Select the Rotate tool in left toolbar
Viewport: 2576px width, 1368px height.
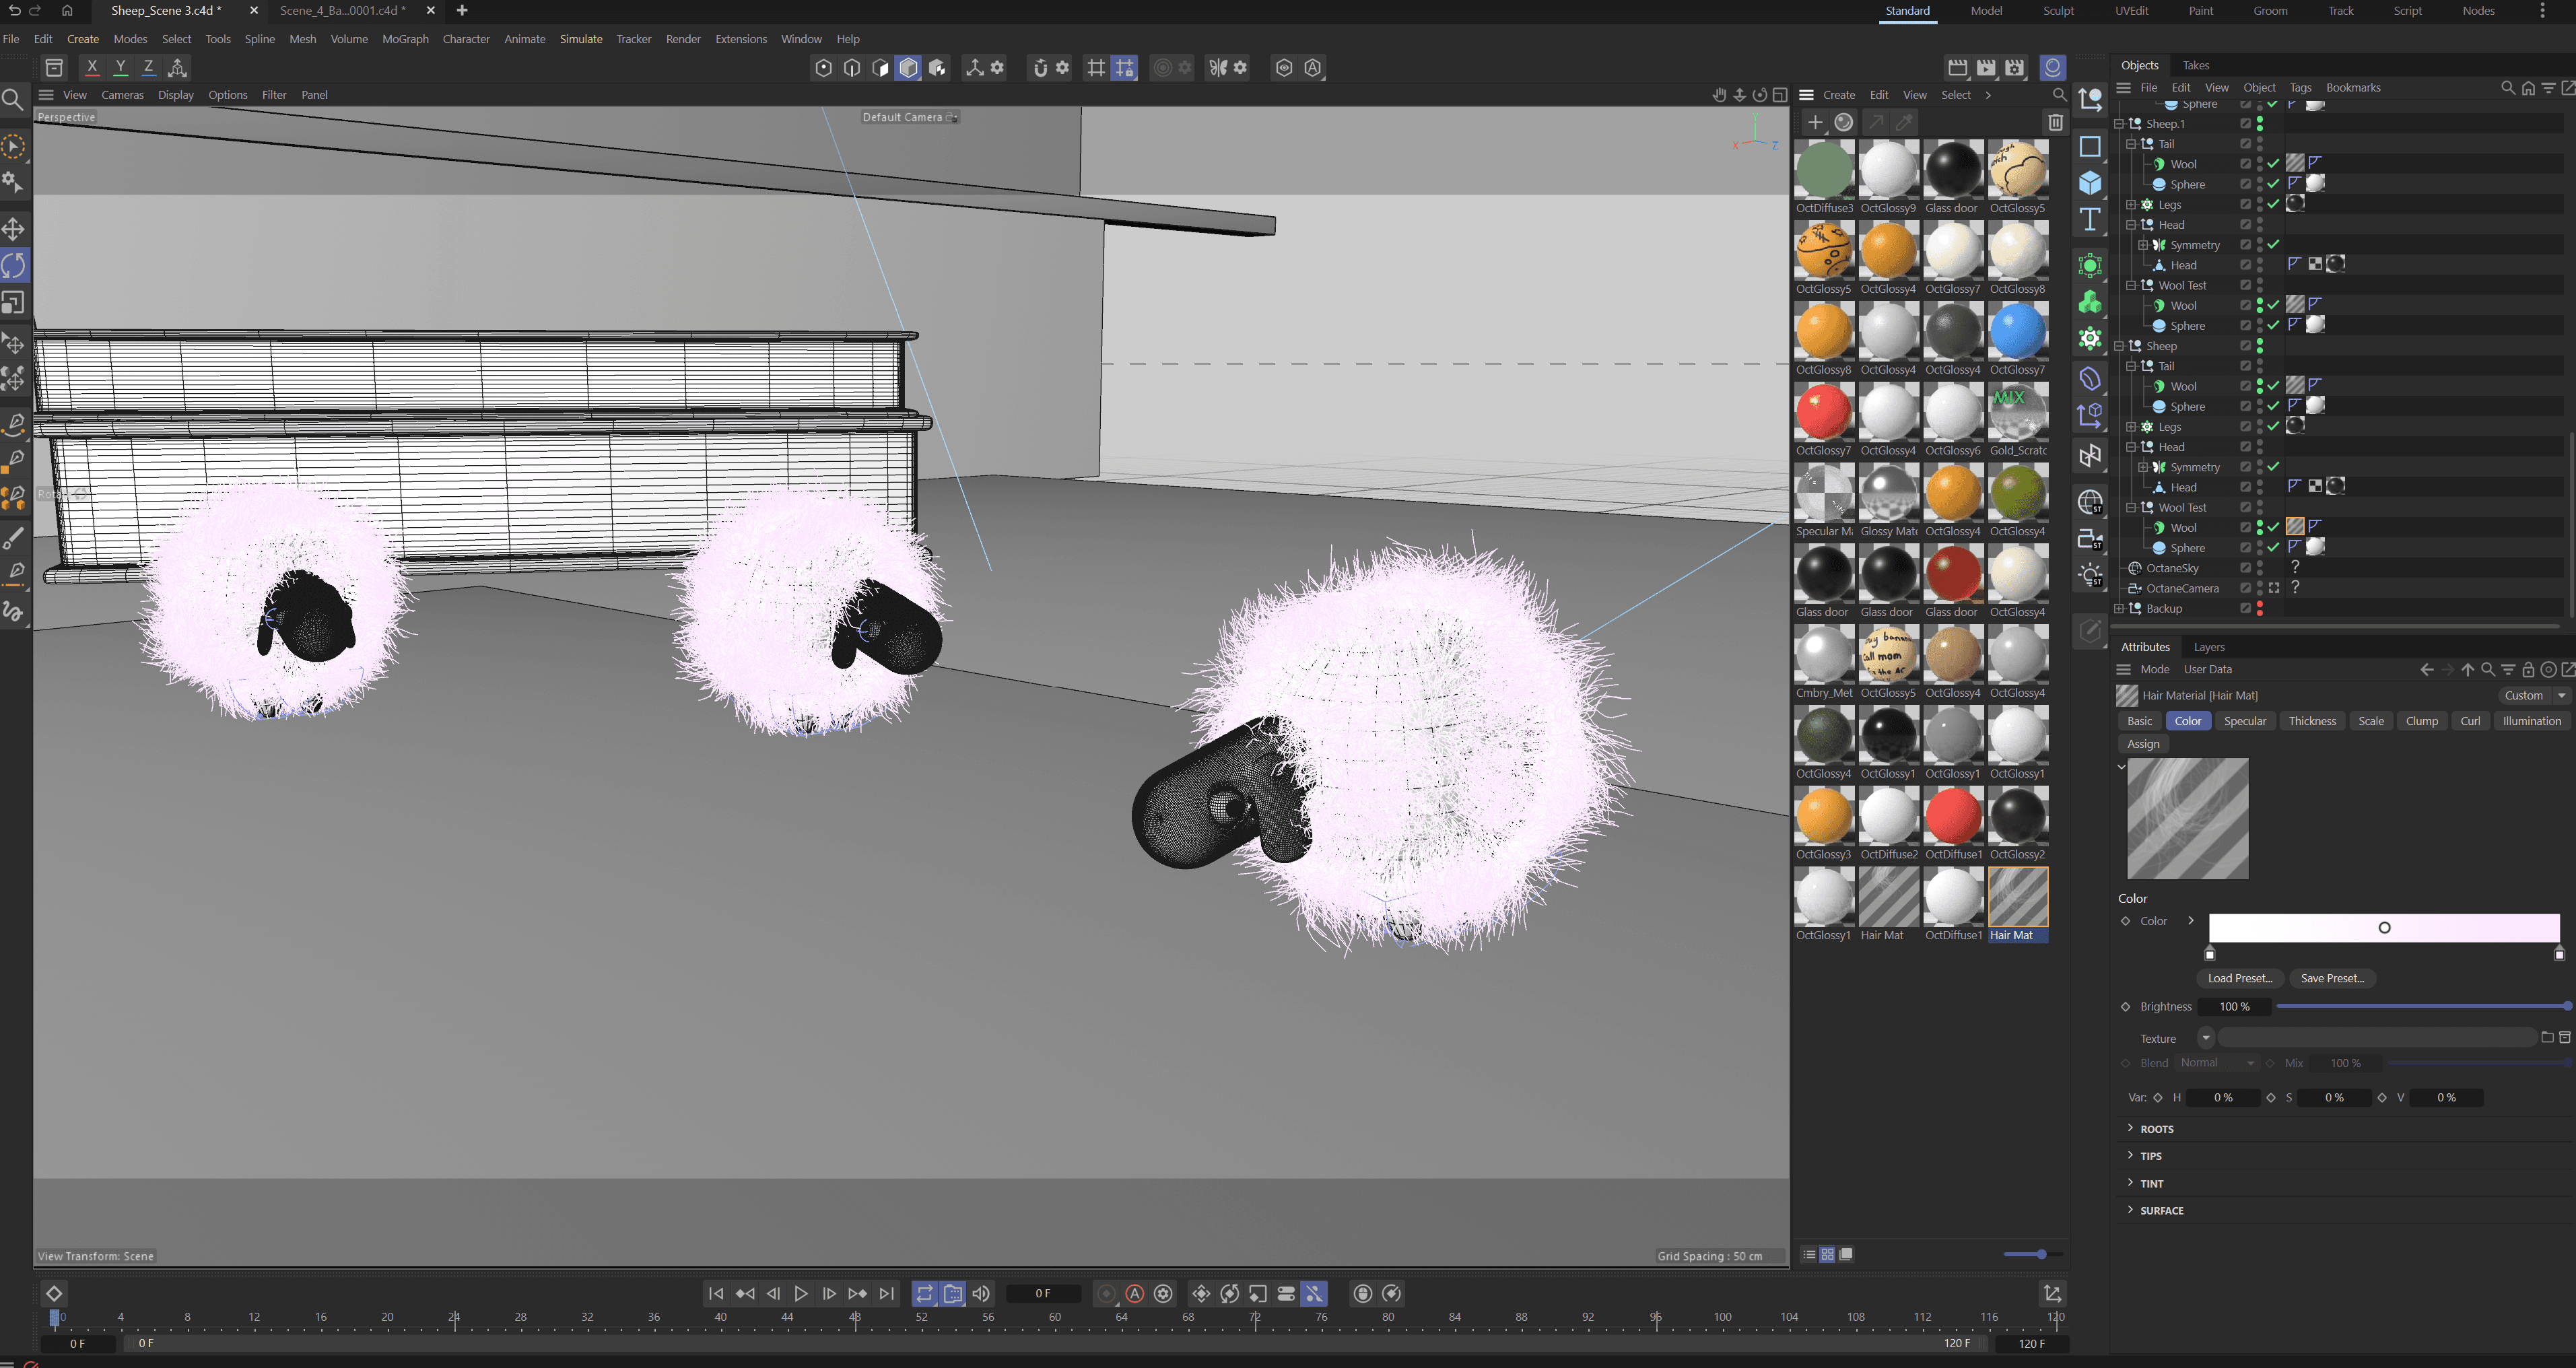coord(14,266)
